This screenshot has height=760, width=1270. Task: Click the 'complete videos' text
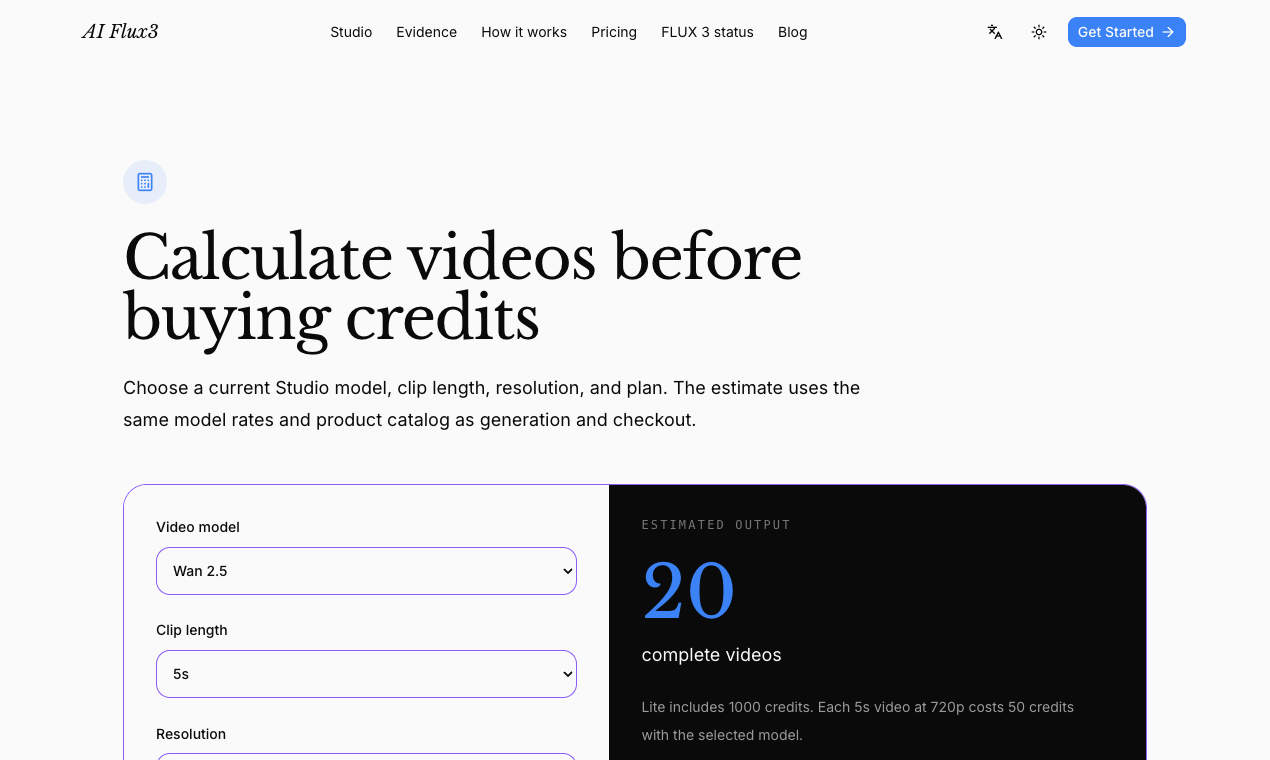711,655
